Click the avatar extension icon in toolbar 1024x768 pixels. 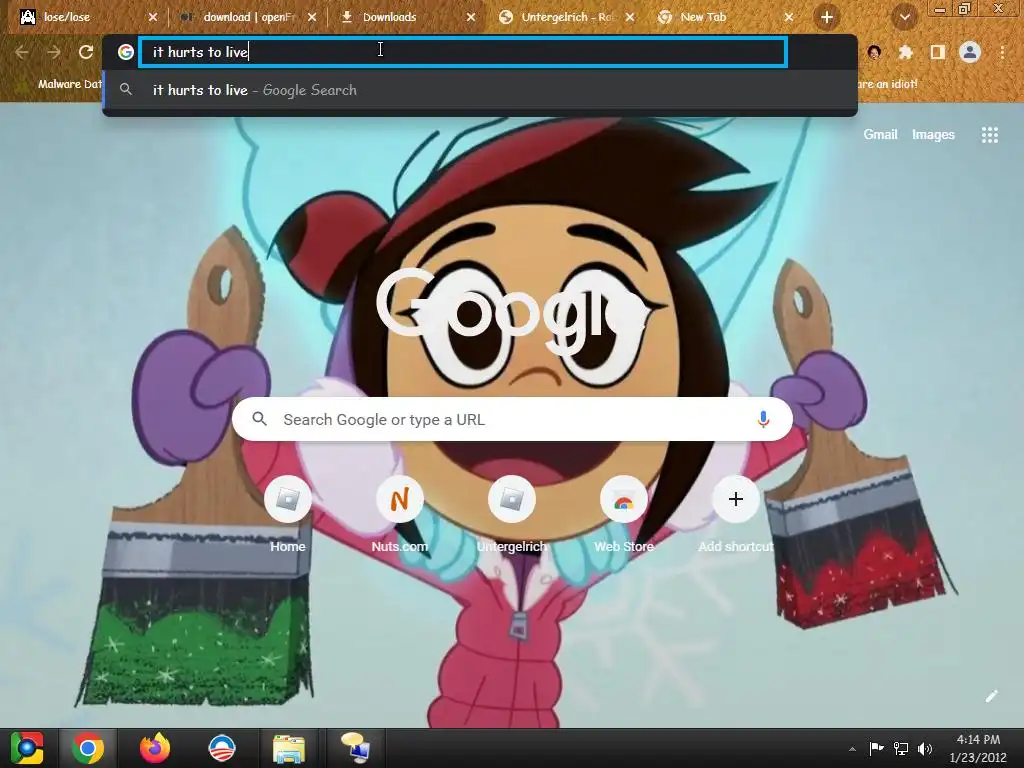point(874,52)
